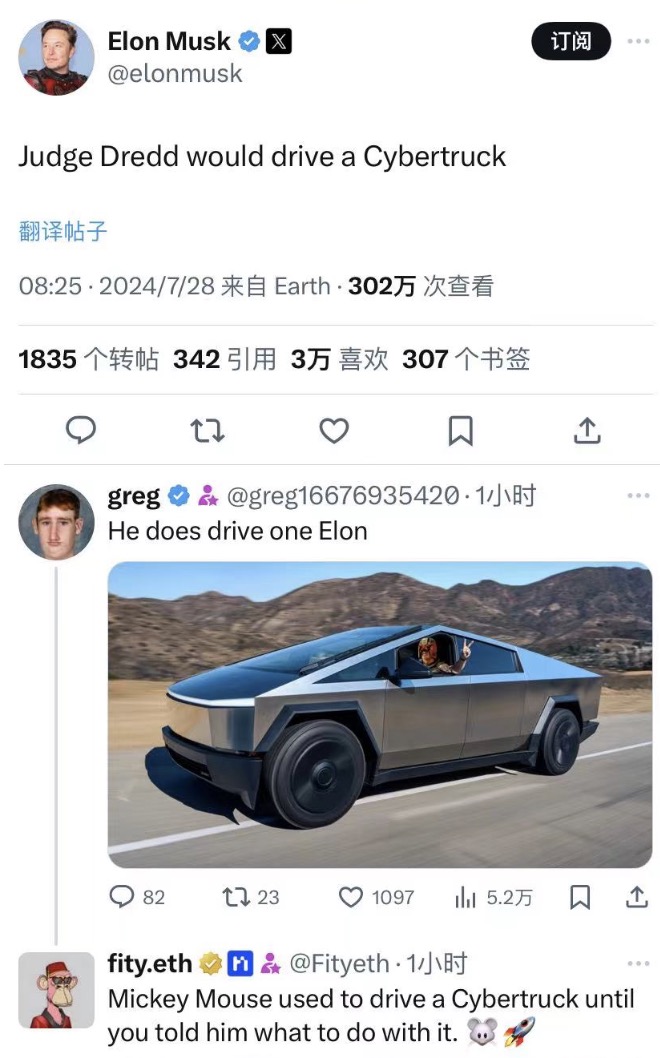
Task: Share Elon Musk's post via share icon
Action: pos(587,430)
